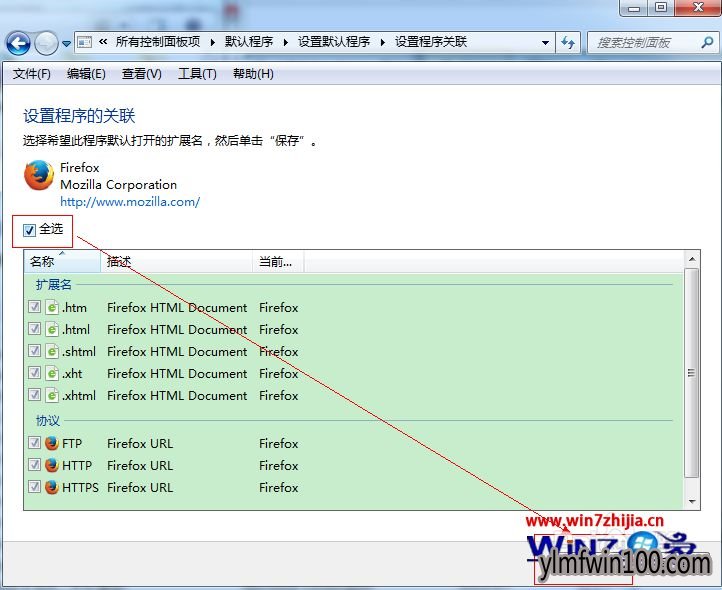The image size is (722, 590).
Task: Click the vertical scrollbar thumb
Action: click(692, 373)
